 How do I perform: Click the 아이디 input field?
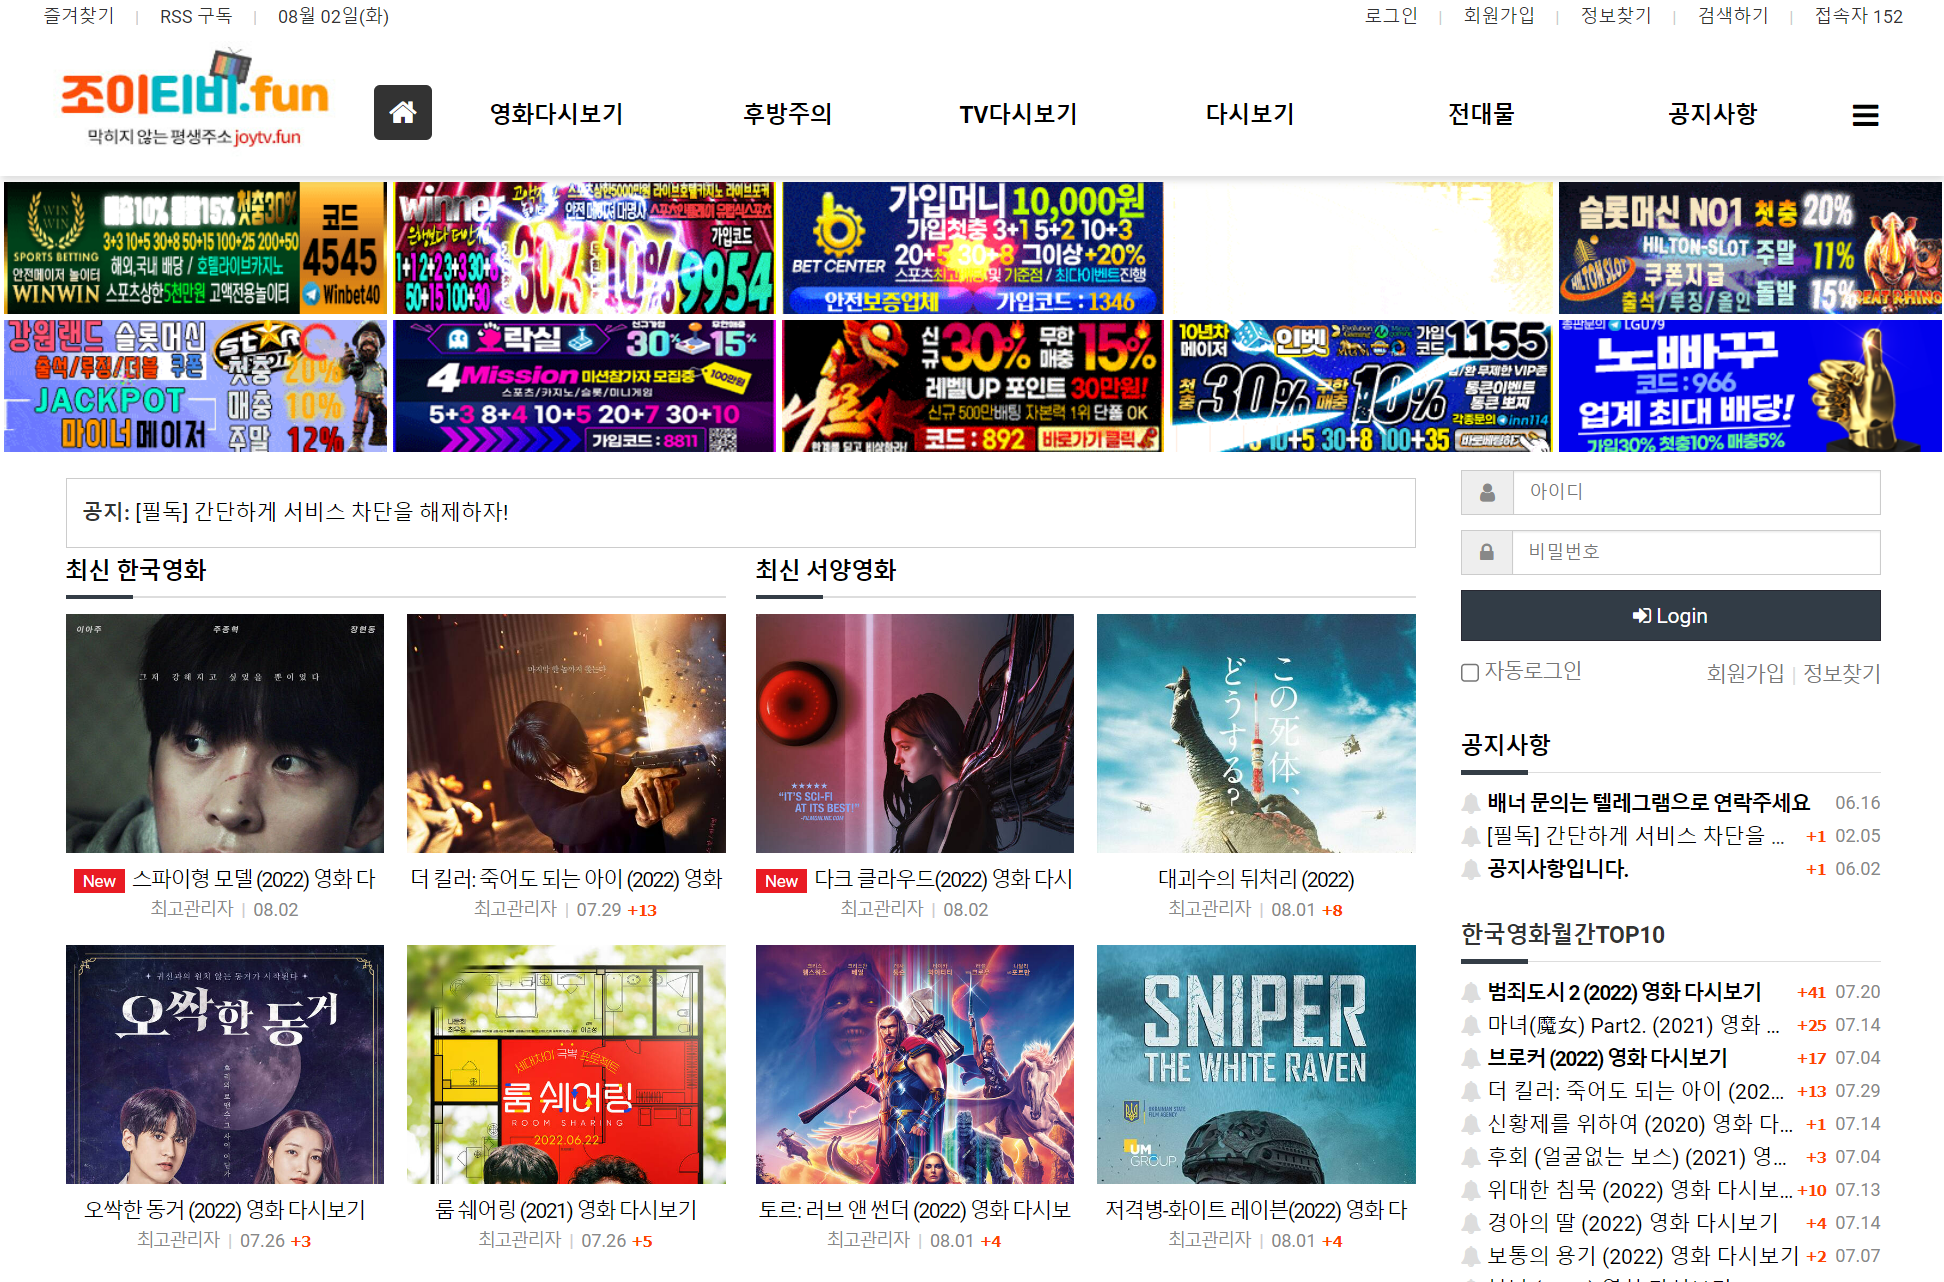pyautogui.click(x=1696, y=492)
